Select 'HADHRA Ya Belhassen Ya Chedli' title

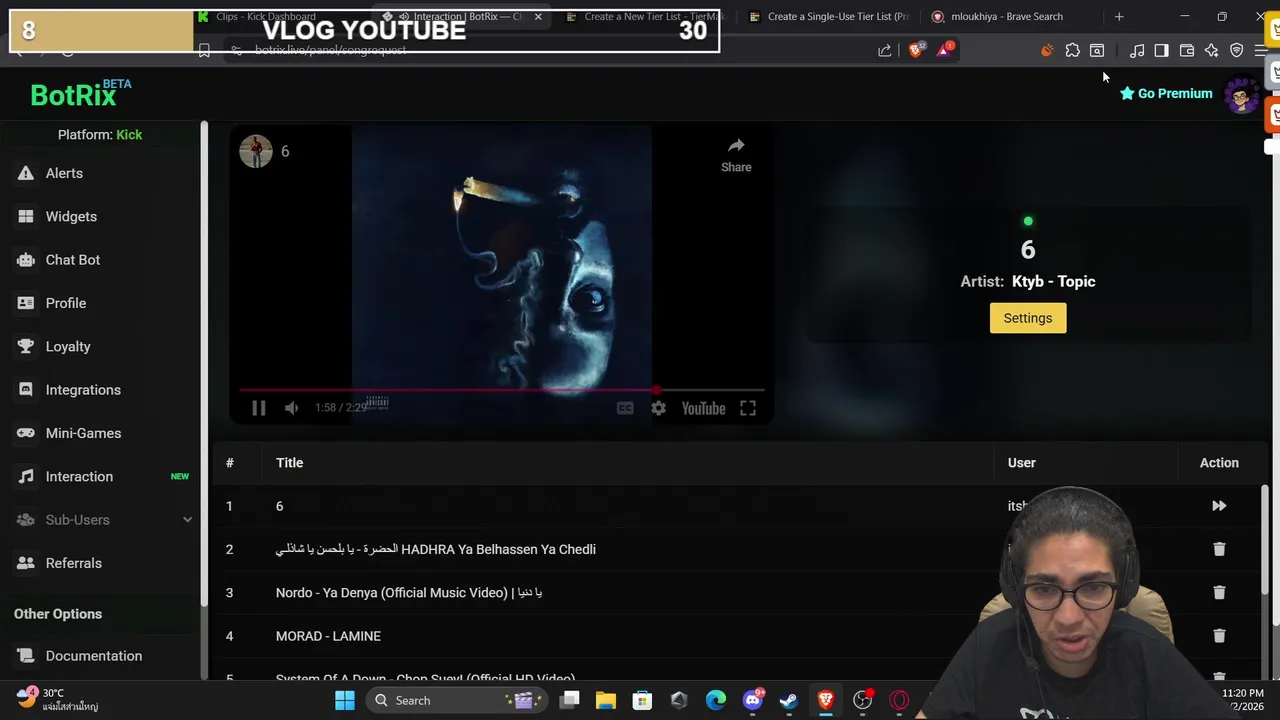[436, 549]
